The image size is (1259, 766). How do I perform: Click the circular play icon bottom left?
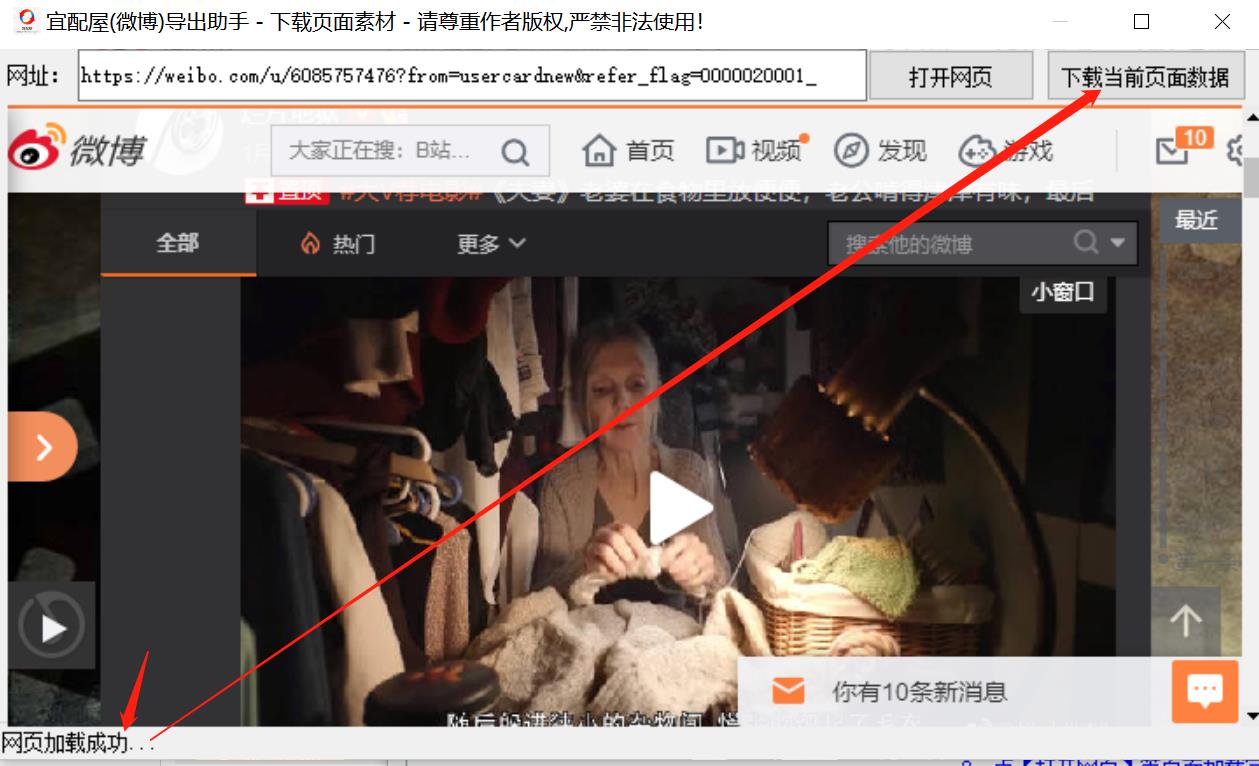click(x=52, y=626)
